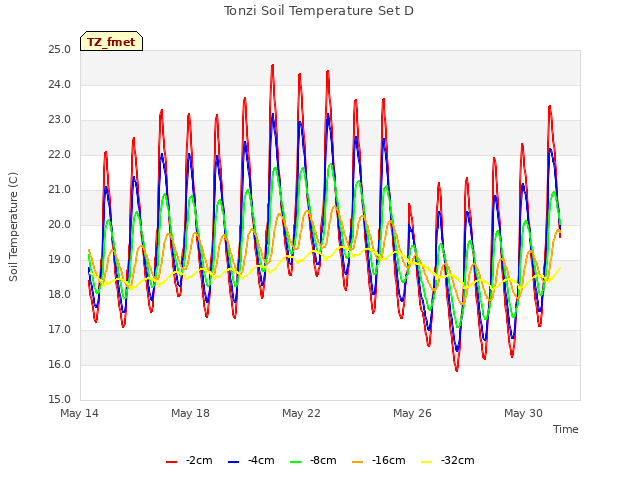Click the 21.0 y-axis tick label
Image resolution: width=640 pixels, height=480 pixels.
pos(60,190)
